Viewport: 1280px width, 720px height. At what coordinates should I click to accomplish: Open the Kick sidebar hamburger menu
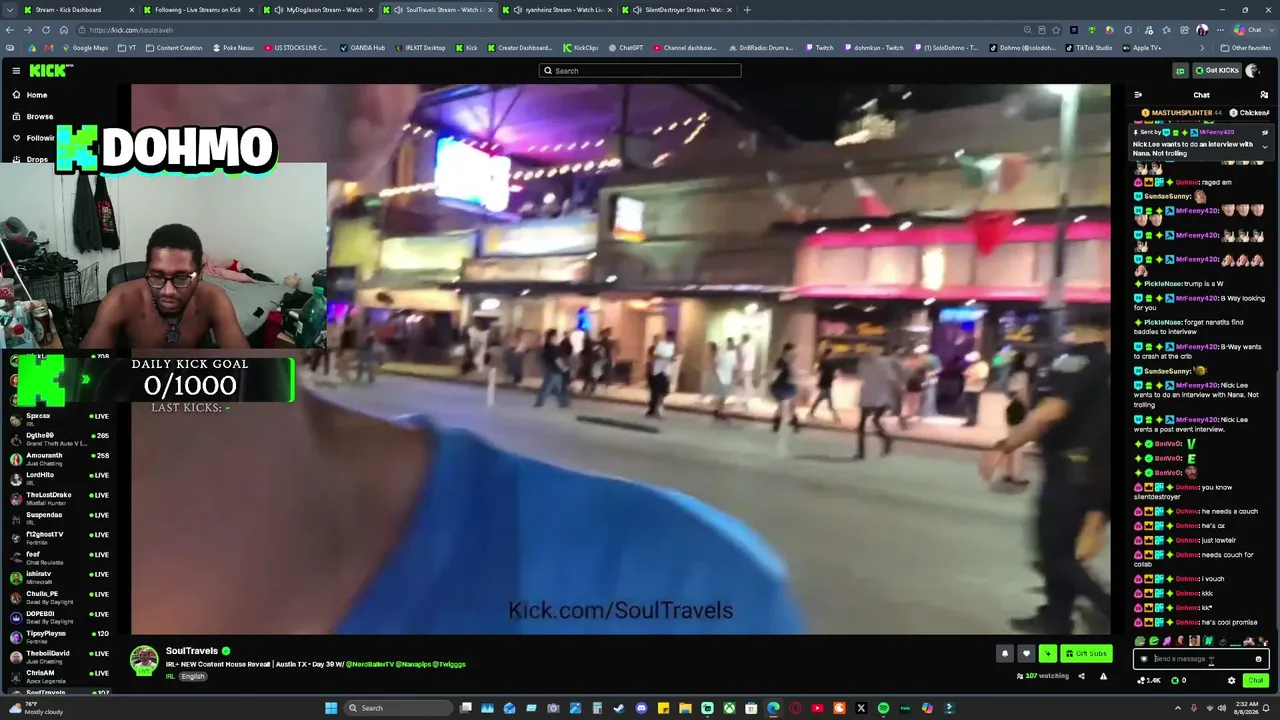16,70
